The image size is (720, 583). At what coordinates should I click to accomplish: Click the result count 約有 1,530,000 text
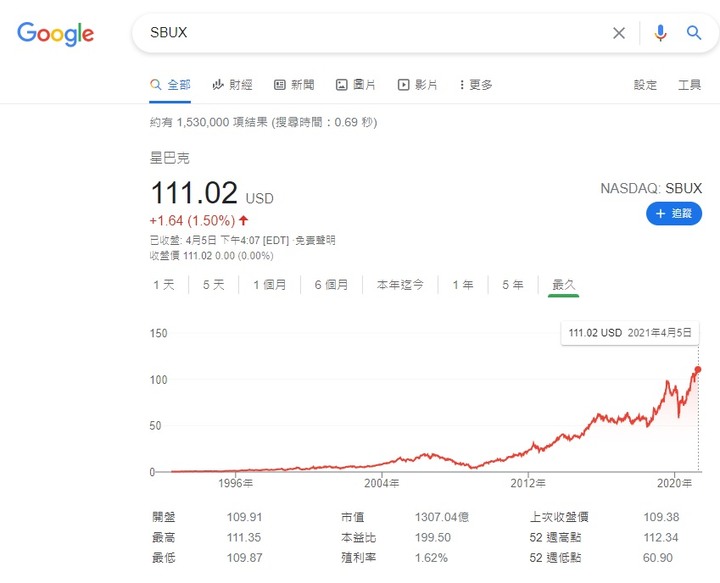coord(263,122)
